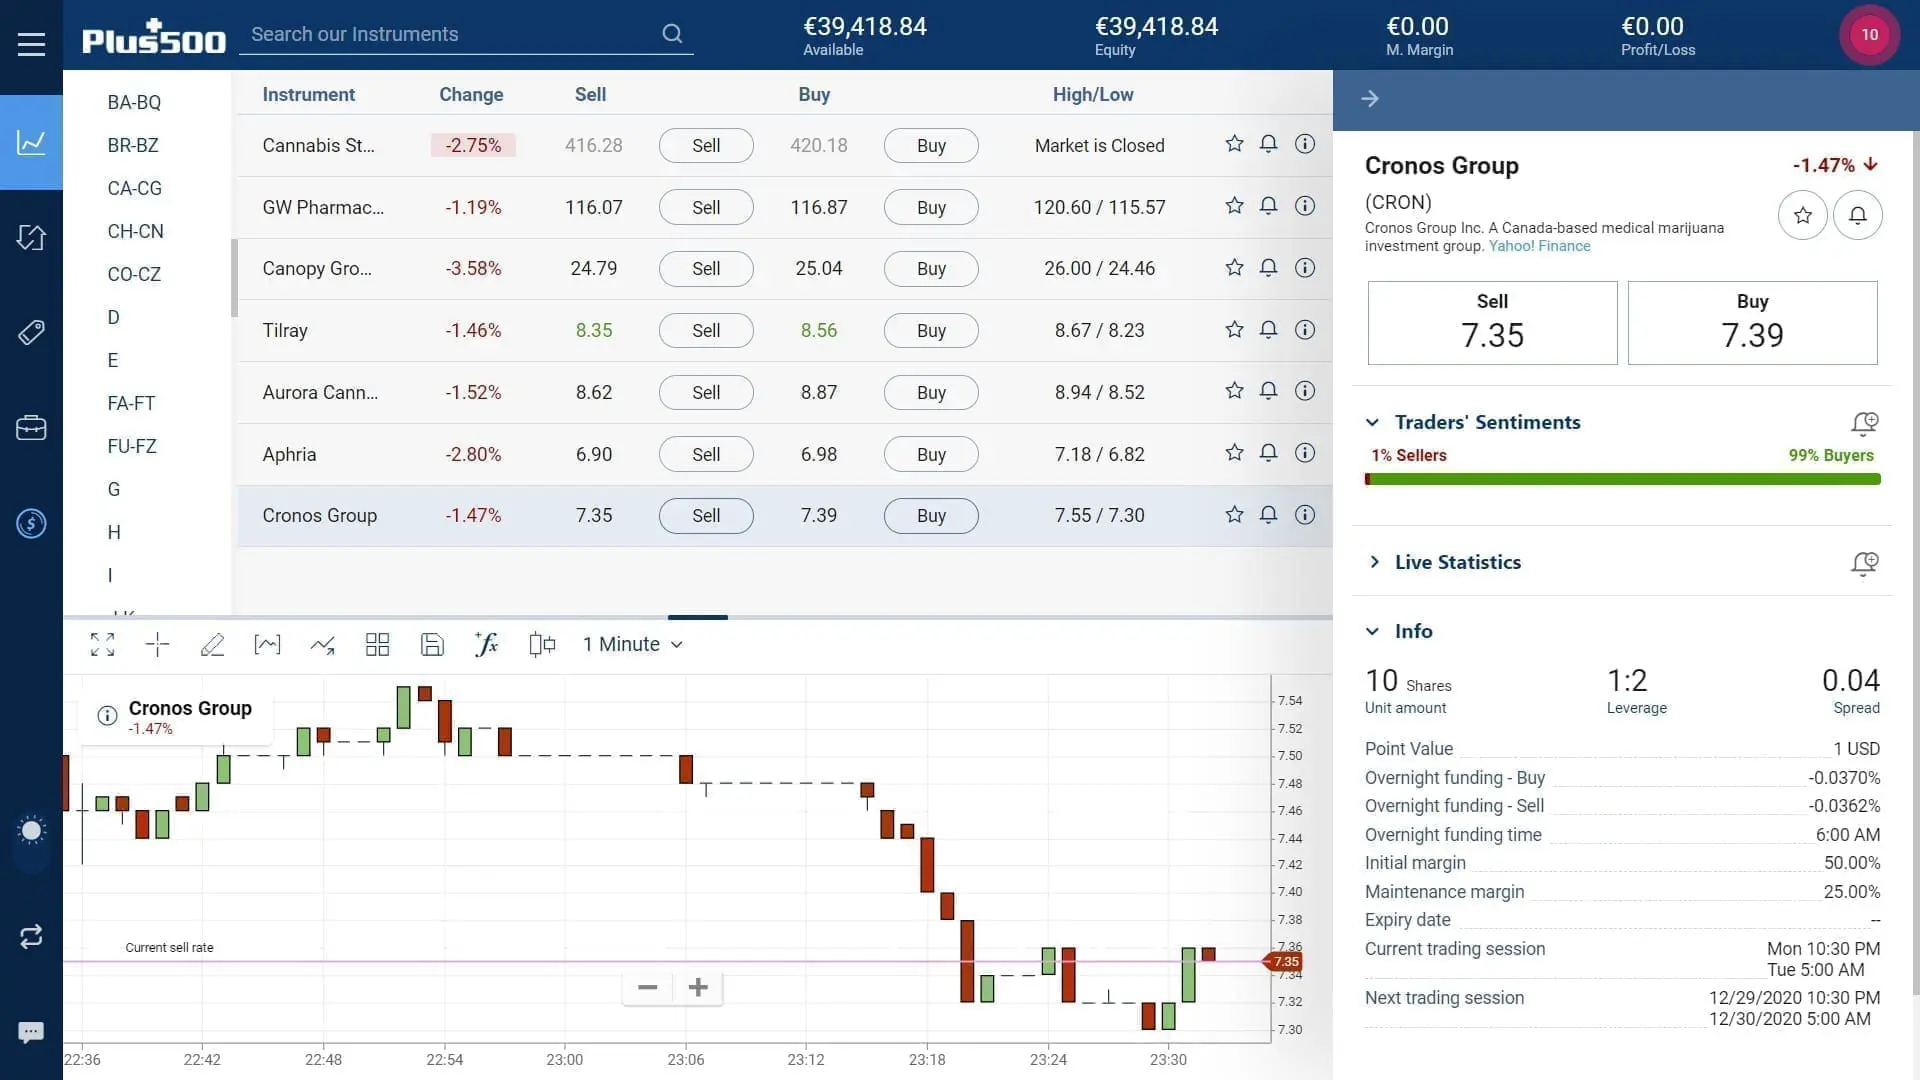This screenshot has height=1080, width=1920.
Task: Select the pencil drawing tool
Action: click(212, 645)
